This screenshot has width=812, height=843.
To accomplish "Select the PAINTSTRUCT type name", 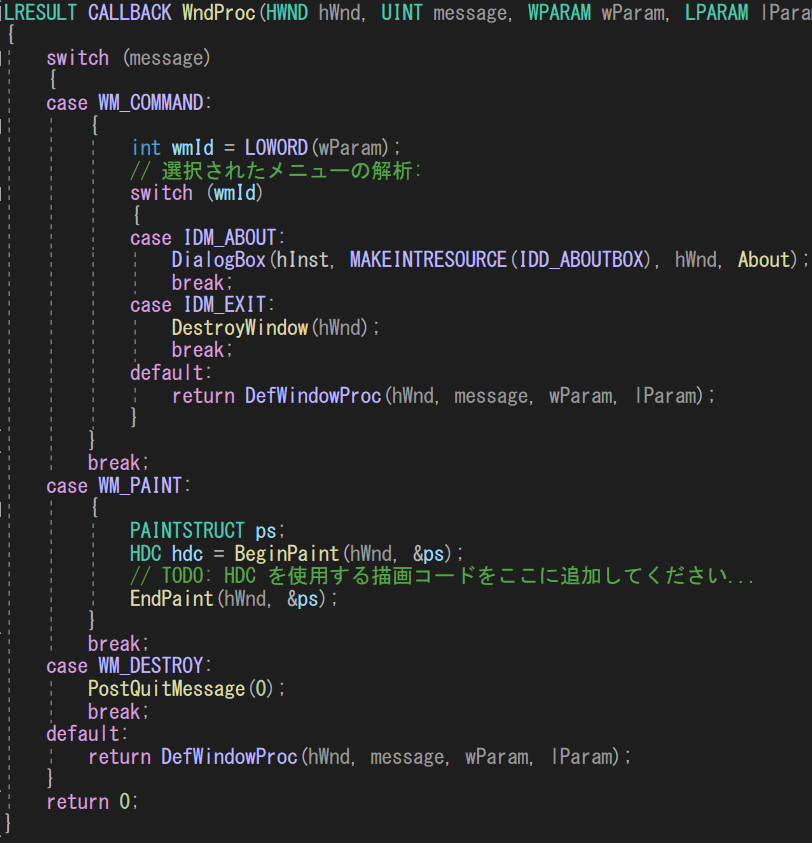I will (187, 531).
